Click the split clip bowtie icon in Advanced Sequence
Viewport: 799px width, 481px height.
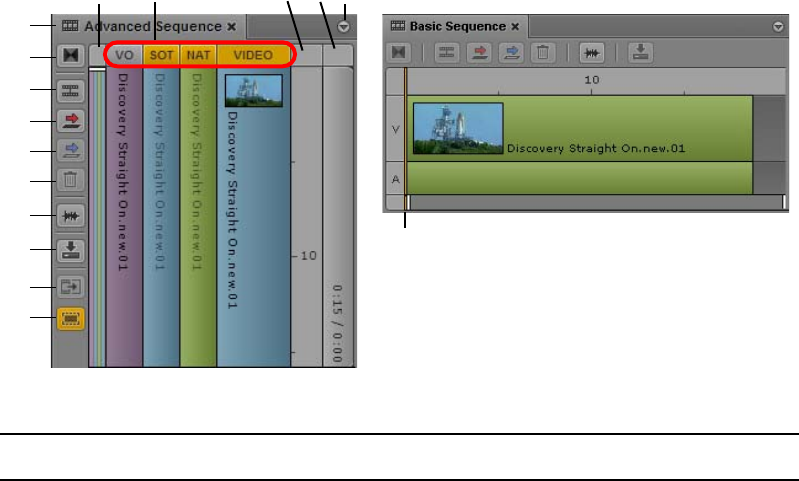(70, 55)
